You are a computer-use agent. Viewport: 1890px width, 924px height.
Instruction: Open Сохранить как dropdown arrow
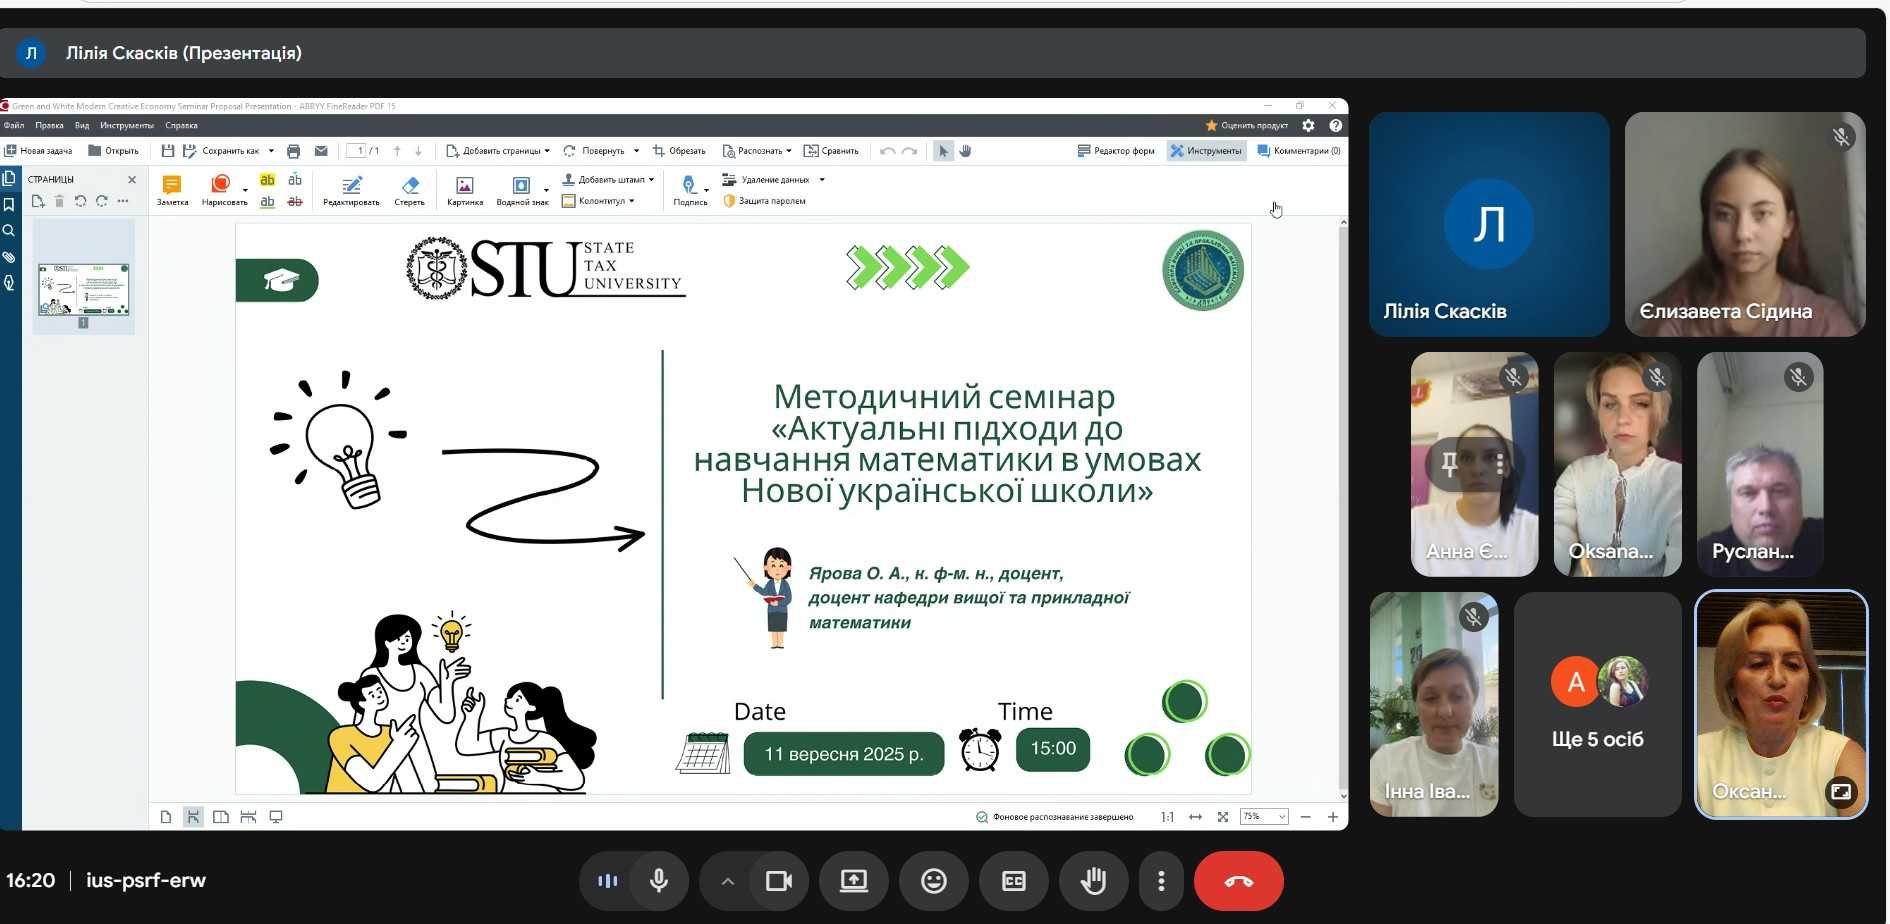(271, 151)
